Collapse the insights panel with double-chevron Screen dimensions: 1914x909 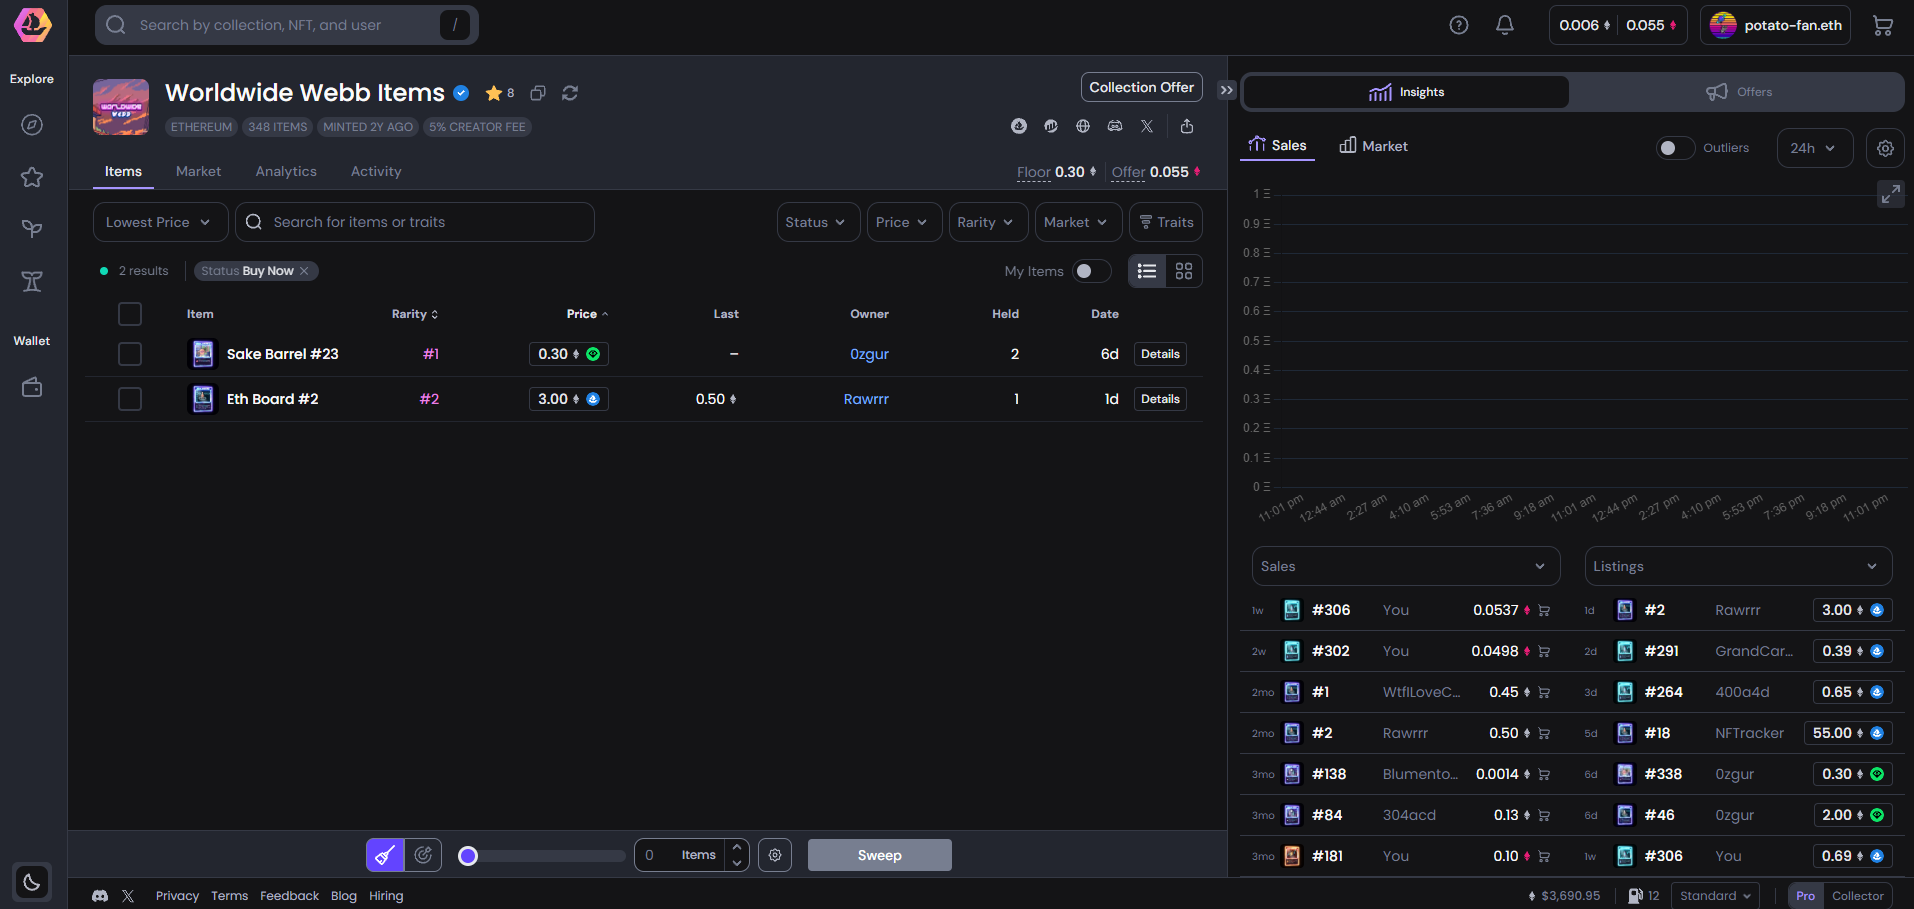click(1227, 90)
